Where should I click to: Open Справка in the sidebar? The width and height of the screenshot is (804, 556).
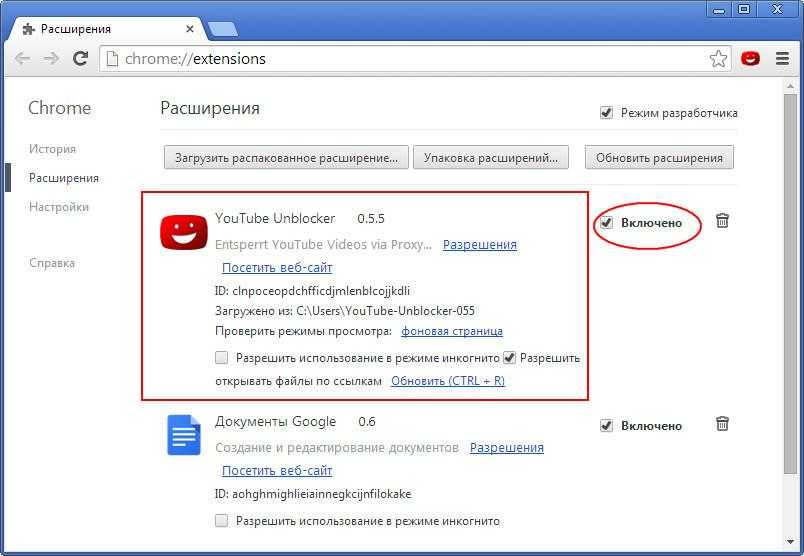pos(52,263)
